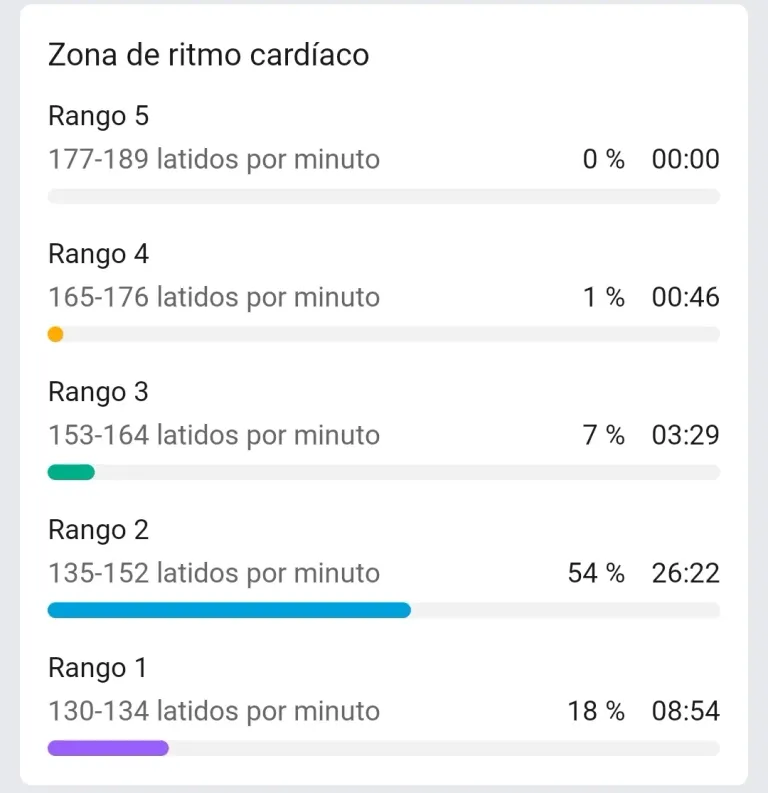Image resolution: width=768 pixels, height=793 pixels.
Task: Click the 26:22 time value
Action: 686,574
